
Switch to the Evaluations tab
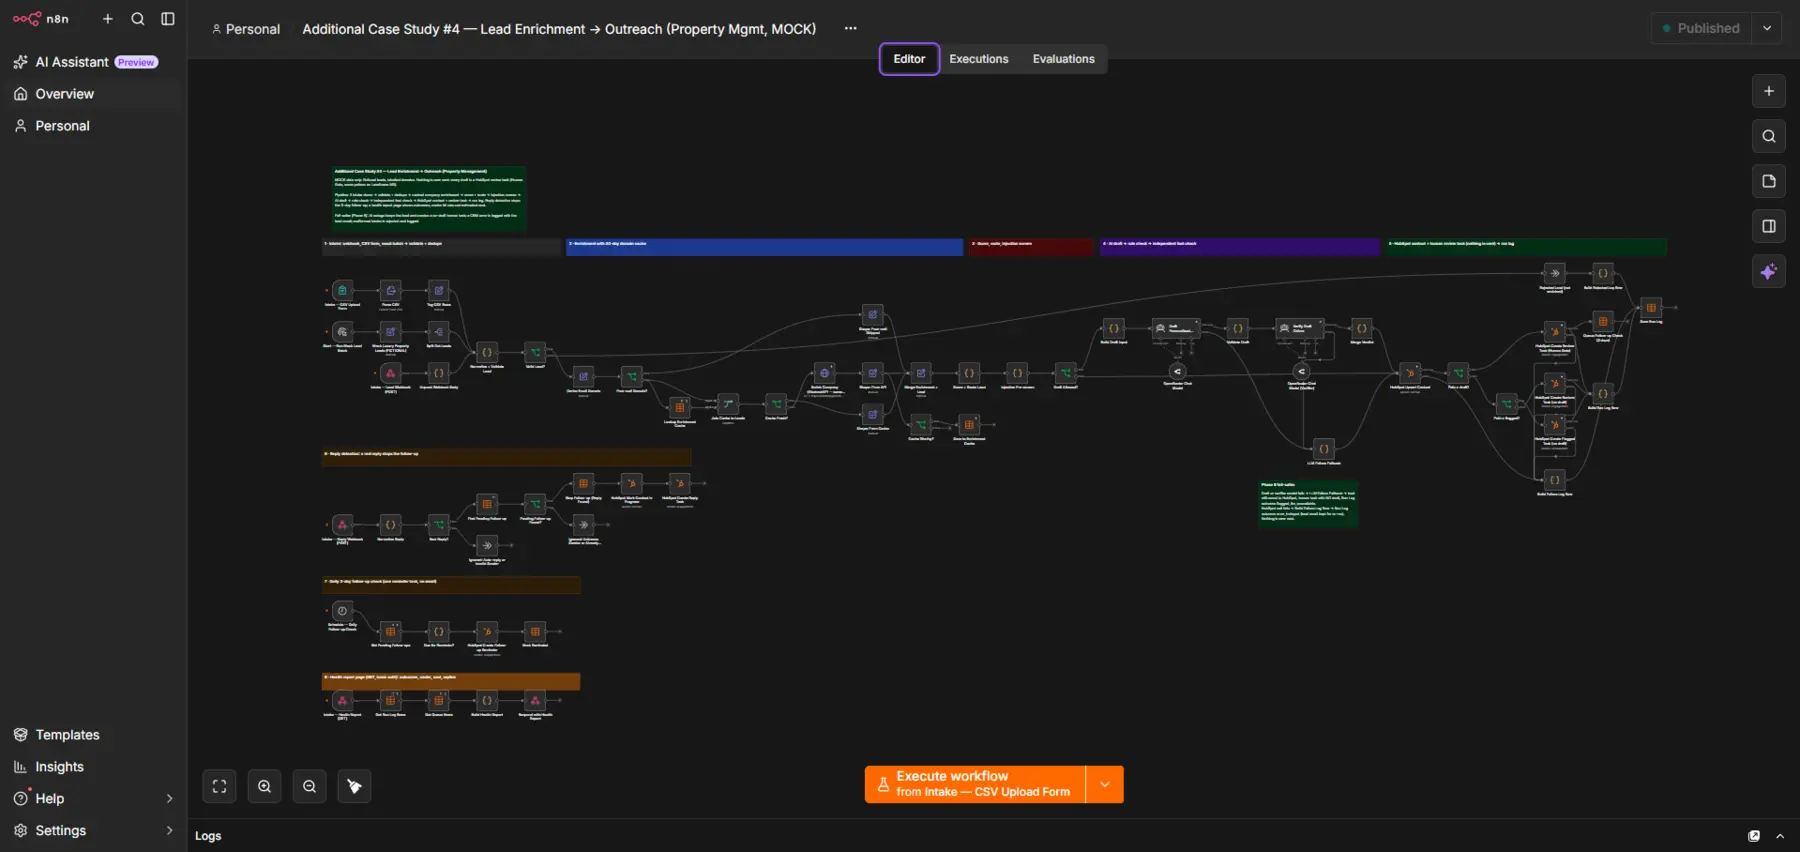click(x=1063, y=59)
